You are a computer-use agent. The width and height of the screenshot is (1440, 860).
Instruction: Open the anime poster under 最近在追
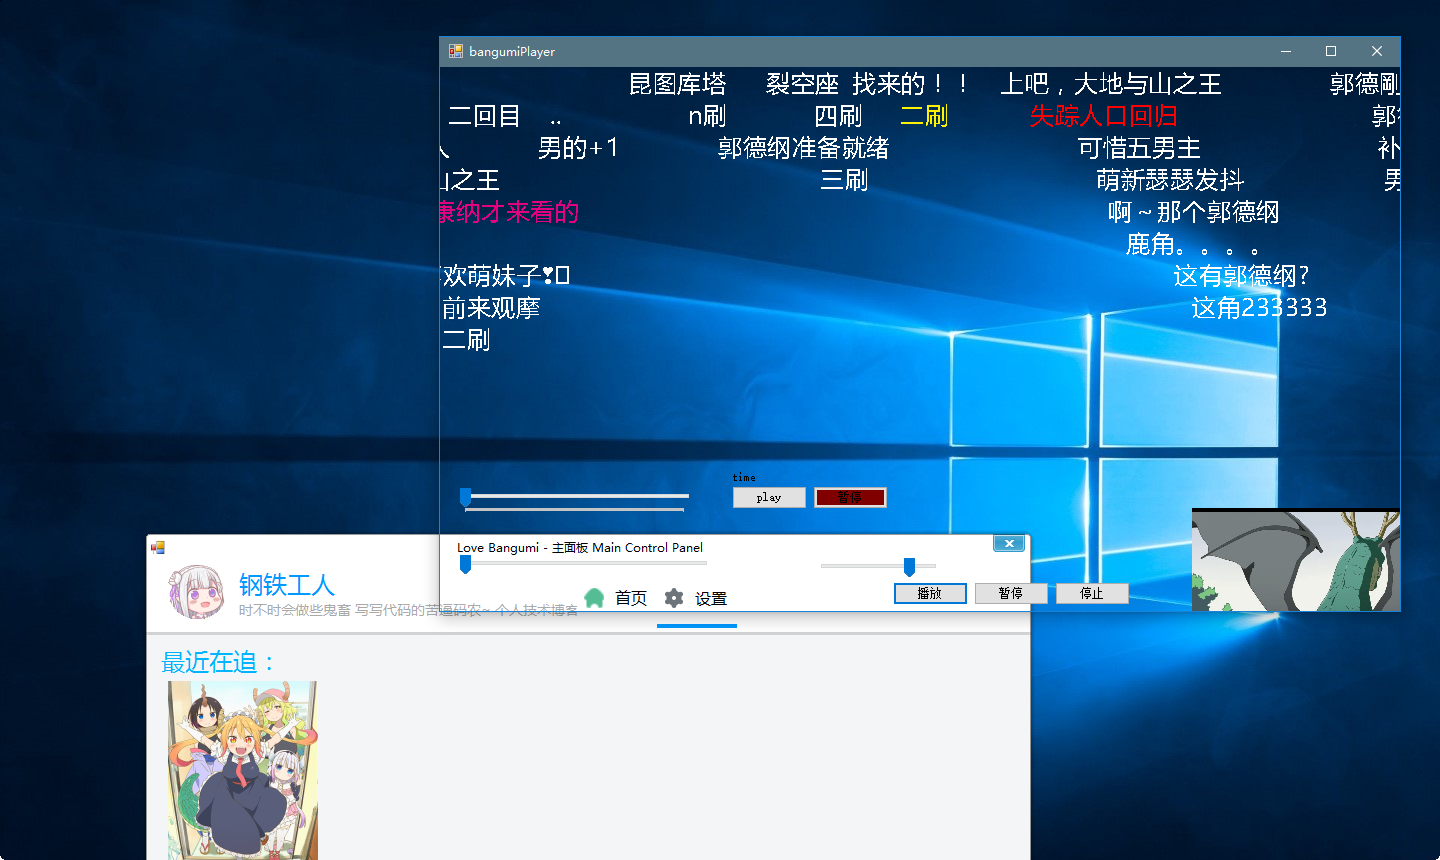click(x=242, y=769)
